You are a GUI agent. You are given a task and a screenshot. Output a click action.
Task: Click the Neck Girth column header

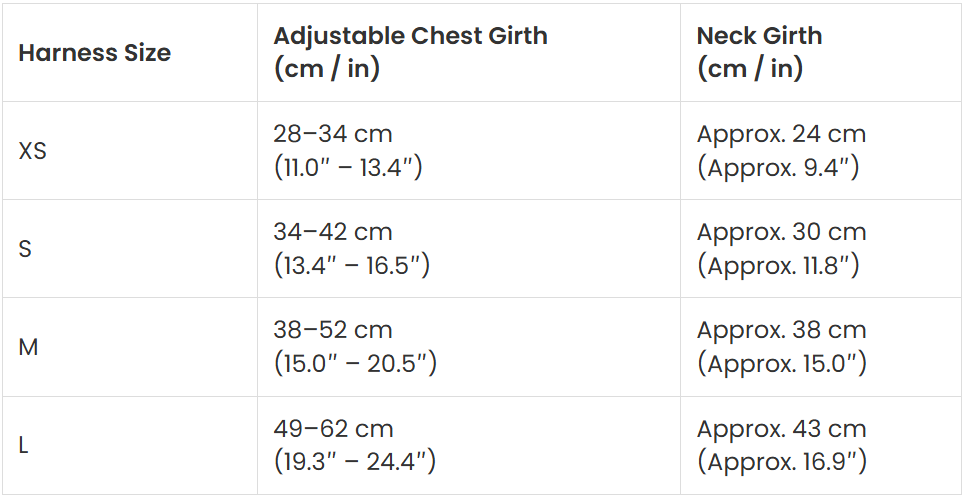(759, 37)
